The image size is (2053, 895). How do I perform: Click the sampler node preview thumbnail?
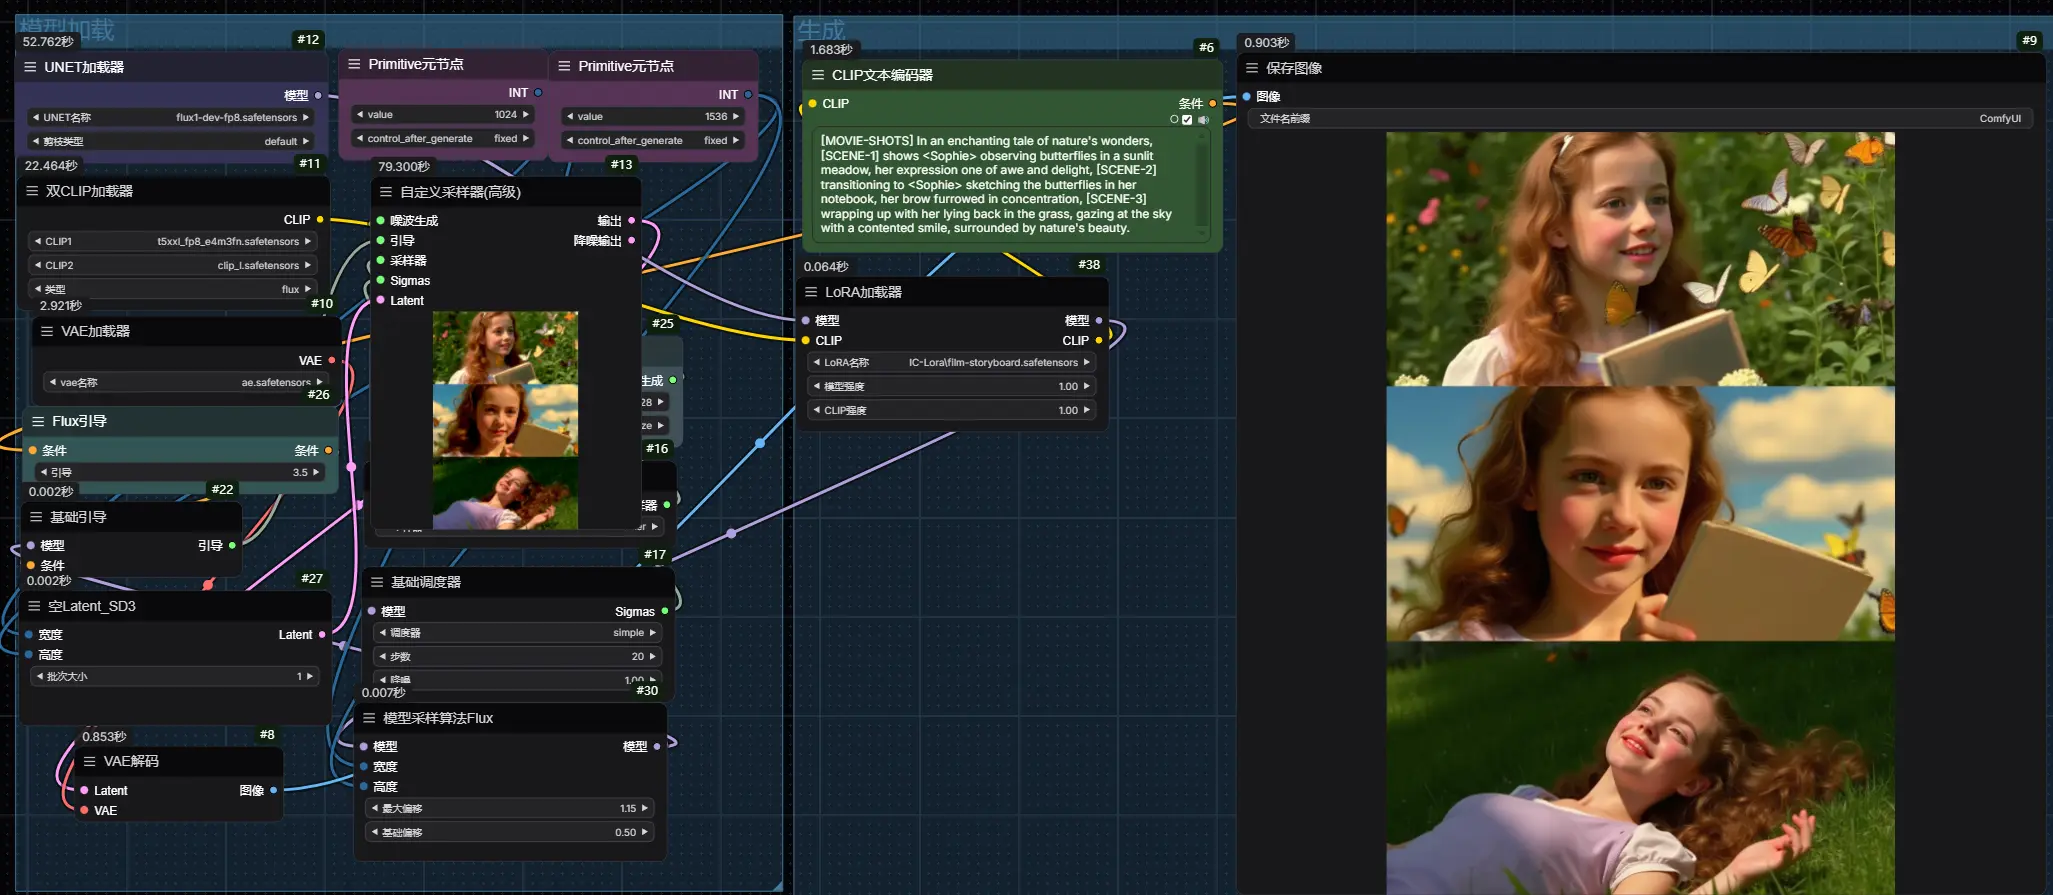(505, 420)
